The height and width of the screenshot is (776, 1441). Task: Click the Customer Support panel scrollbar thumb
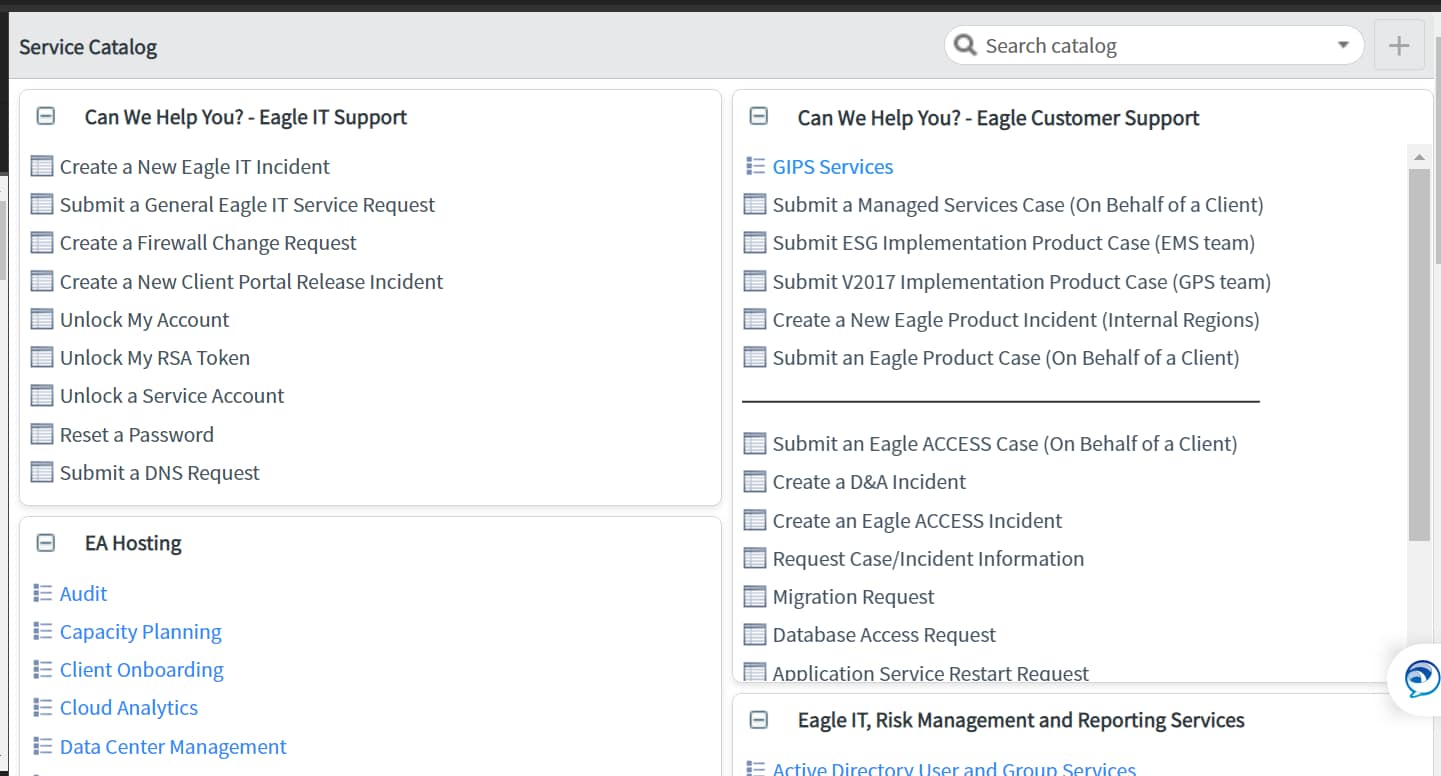click(1419, 354)
